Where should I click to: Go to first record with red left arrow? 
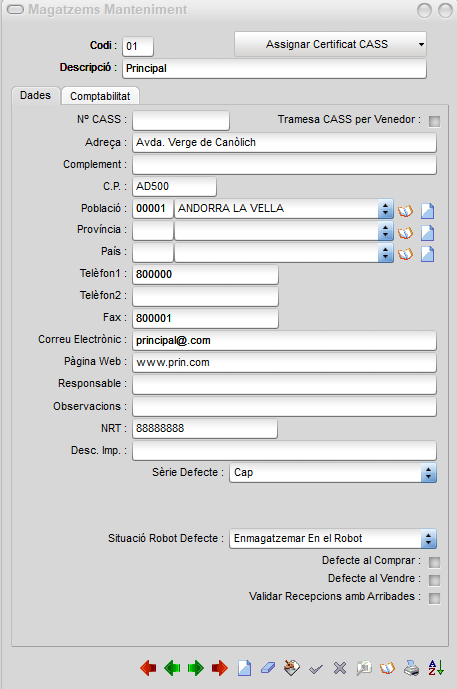click(x=149, y=668)
